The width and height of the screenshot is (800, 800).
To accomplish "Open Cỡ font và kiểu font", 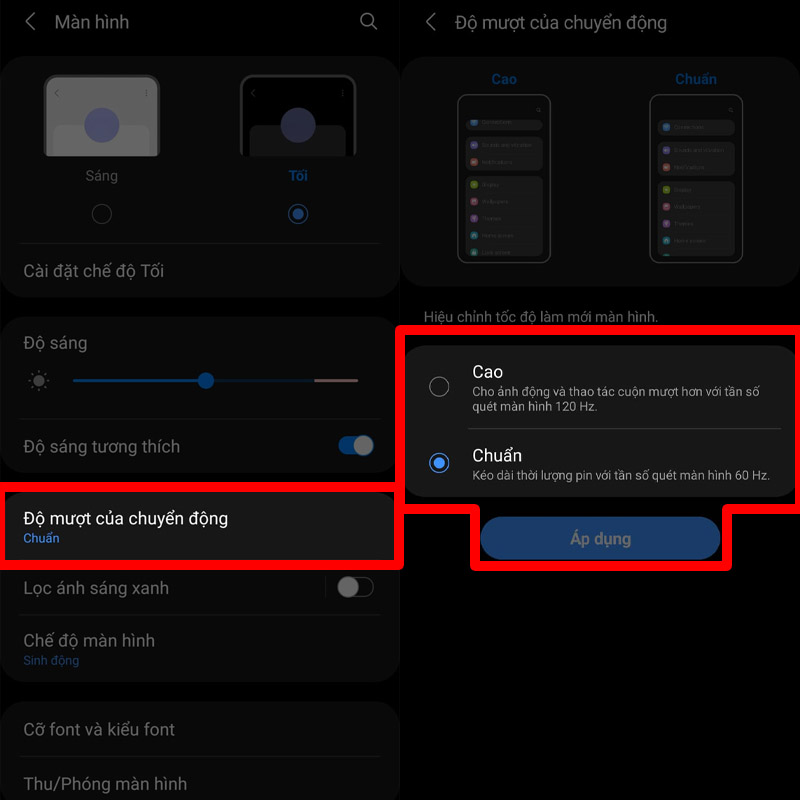I will 199,730.
